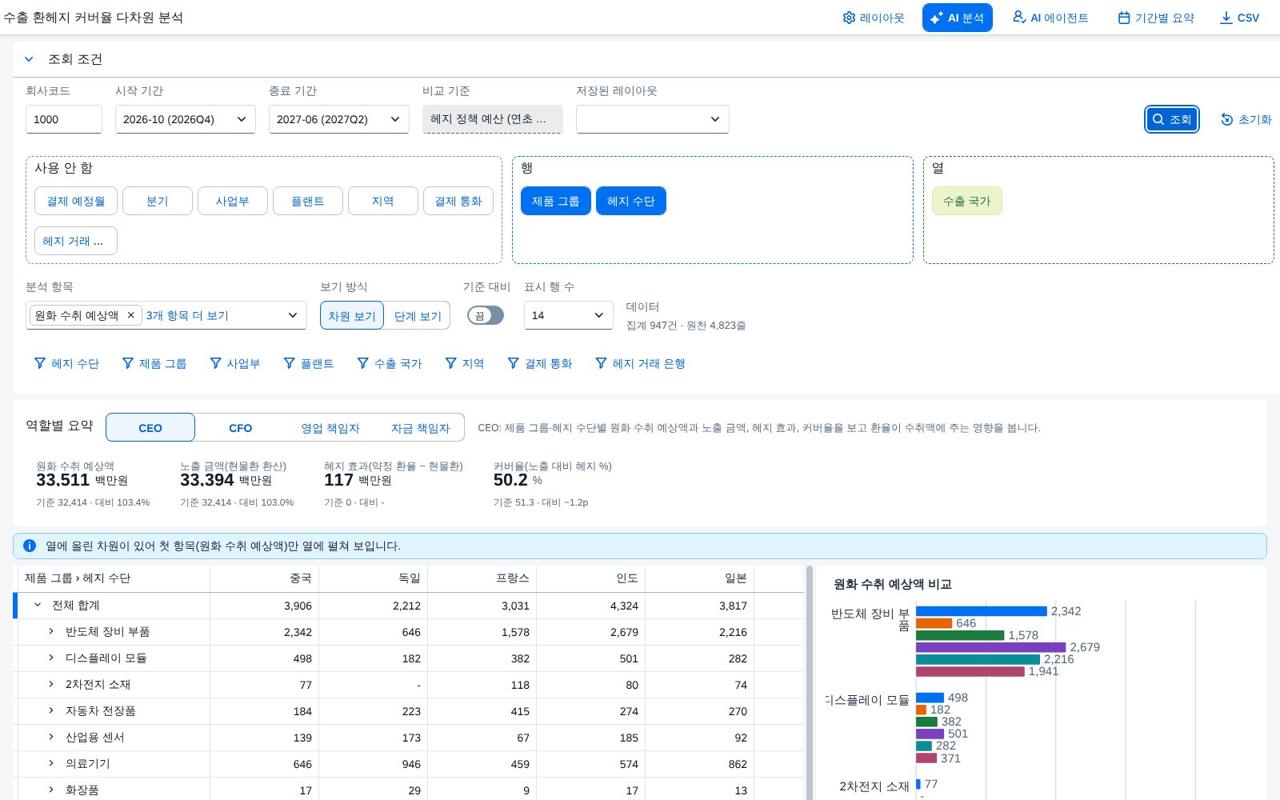
Task: Open the 헤지 수단 filter
Action: [x=67, y=364]
